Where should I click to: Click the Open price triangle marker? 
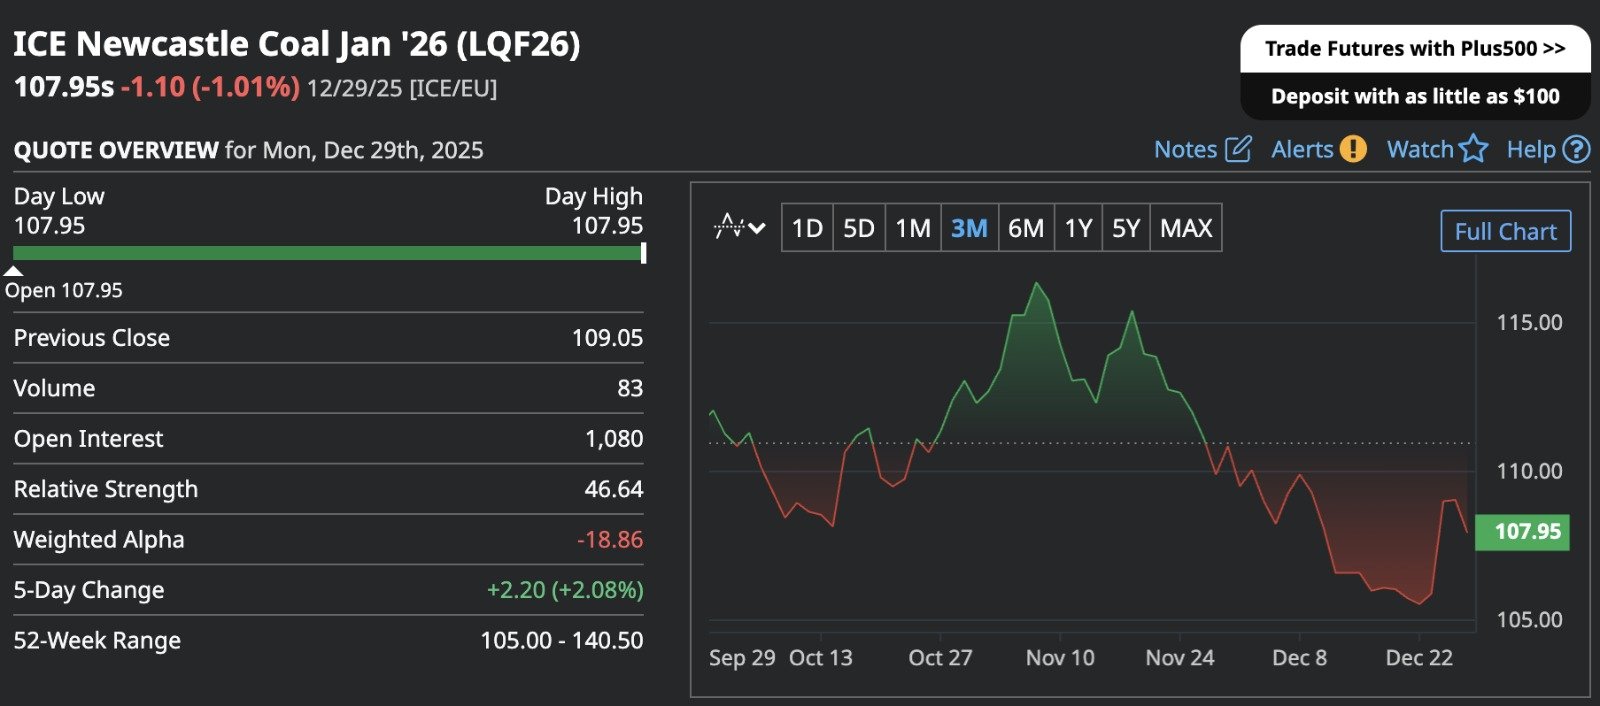(14, 271)
